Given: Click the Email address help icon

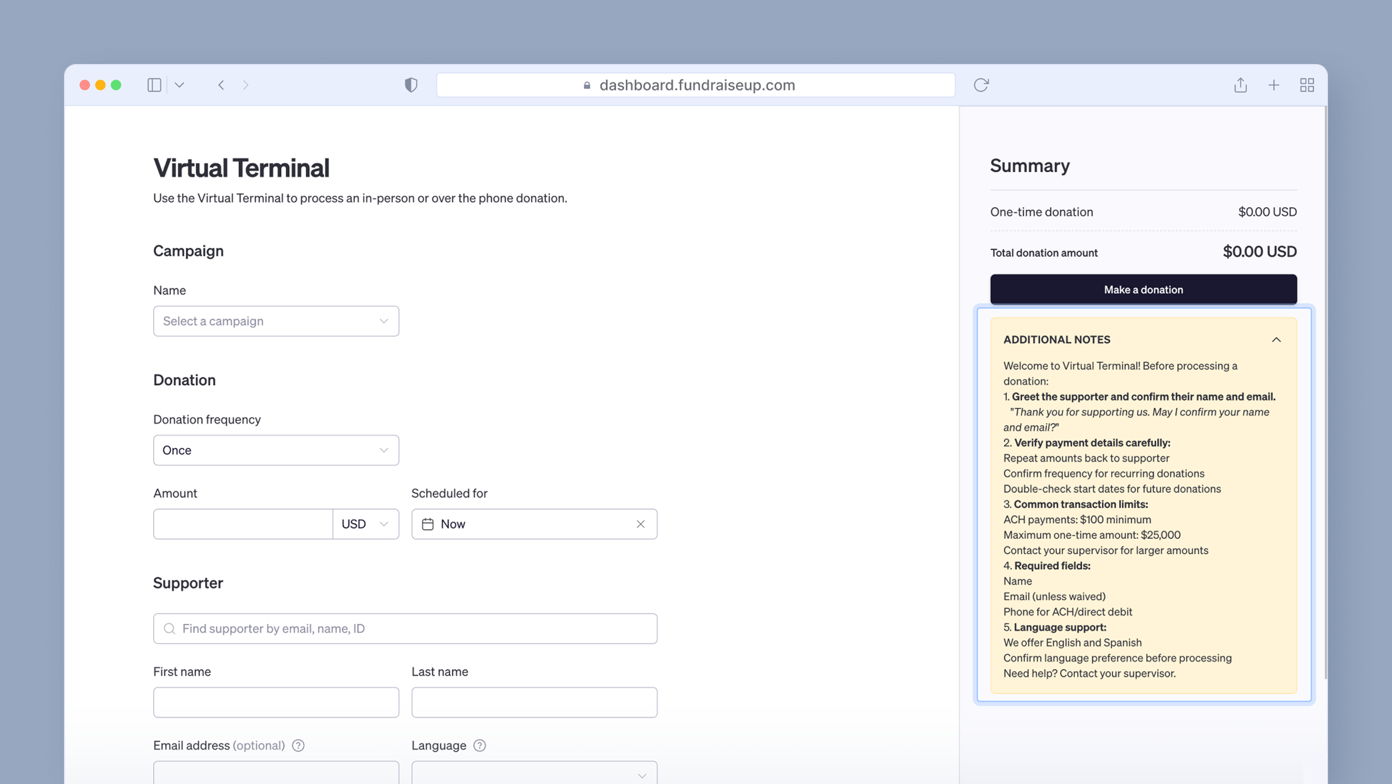Looking at the screenshot, I should pyautogui.click(x=298, y=745).
